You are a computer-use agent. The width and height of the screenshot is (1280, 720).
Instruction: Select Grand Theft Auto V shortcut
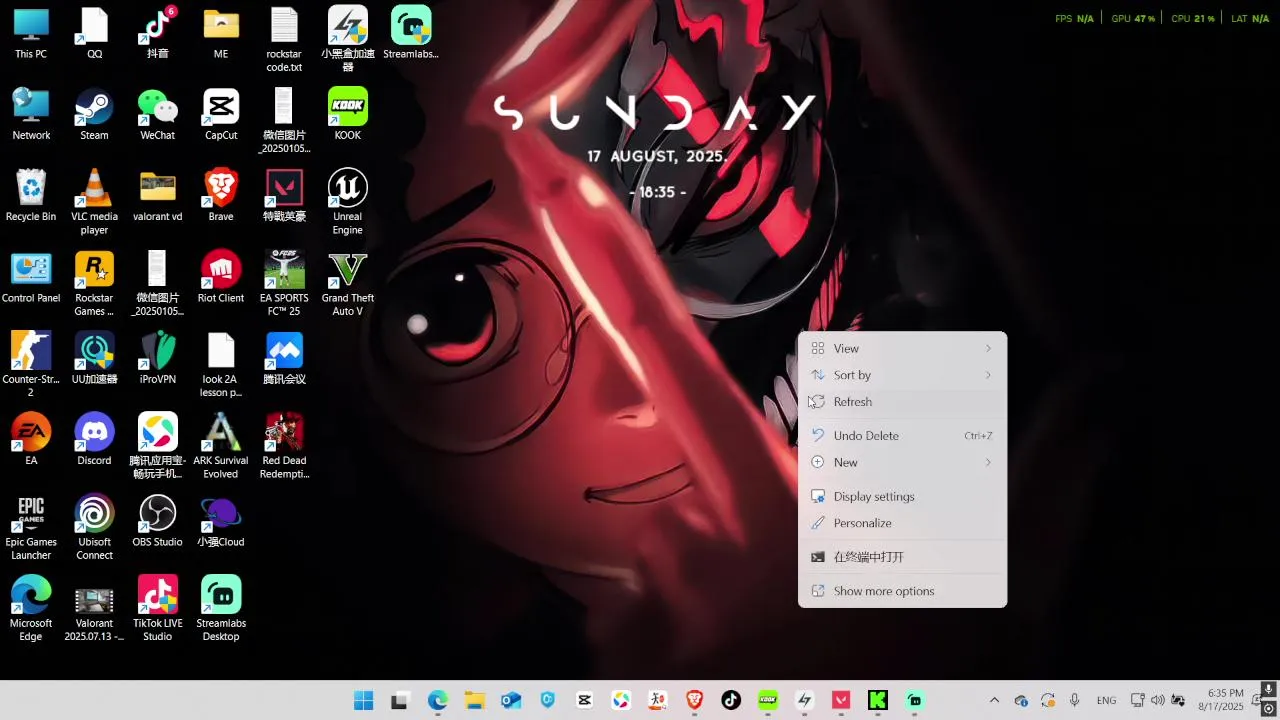[x=347, y=284]
